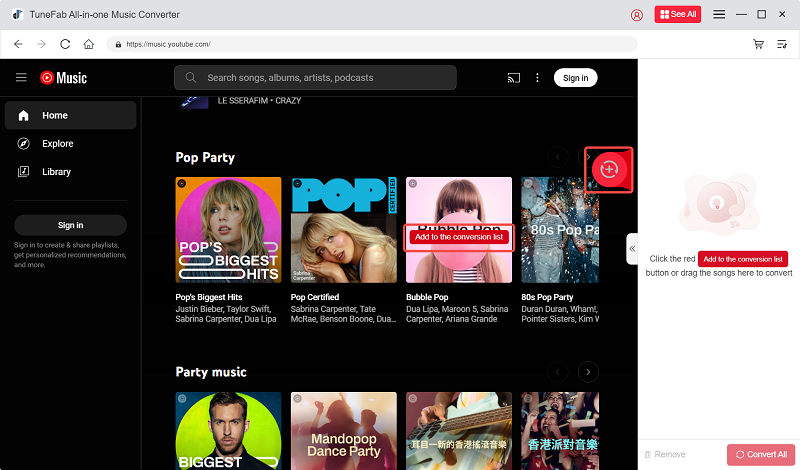Click the Remove button in conversion panel
Screen dimensions: 800x470
(x=665, y=454)
